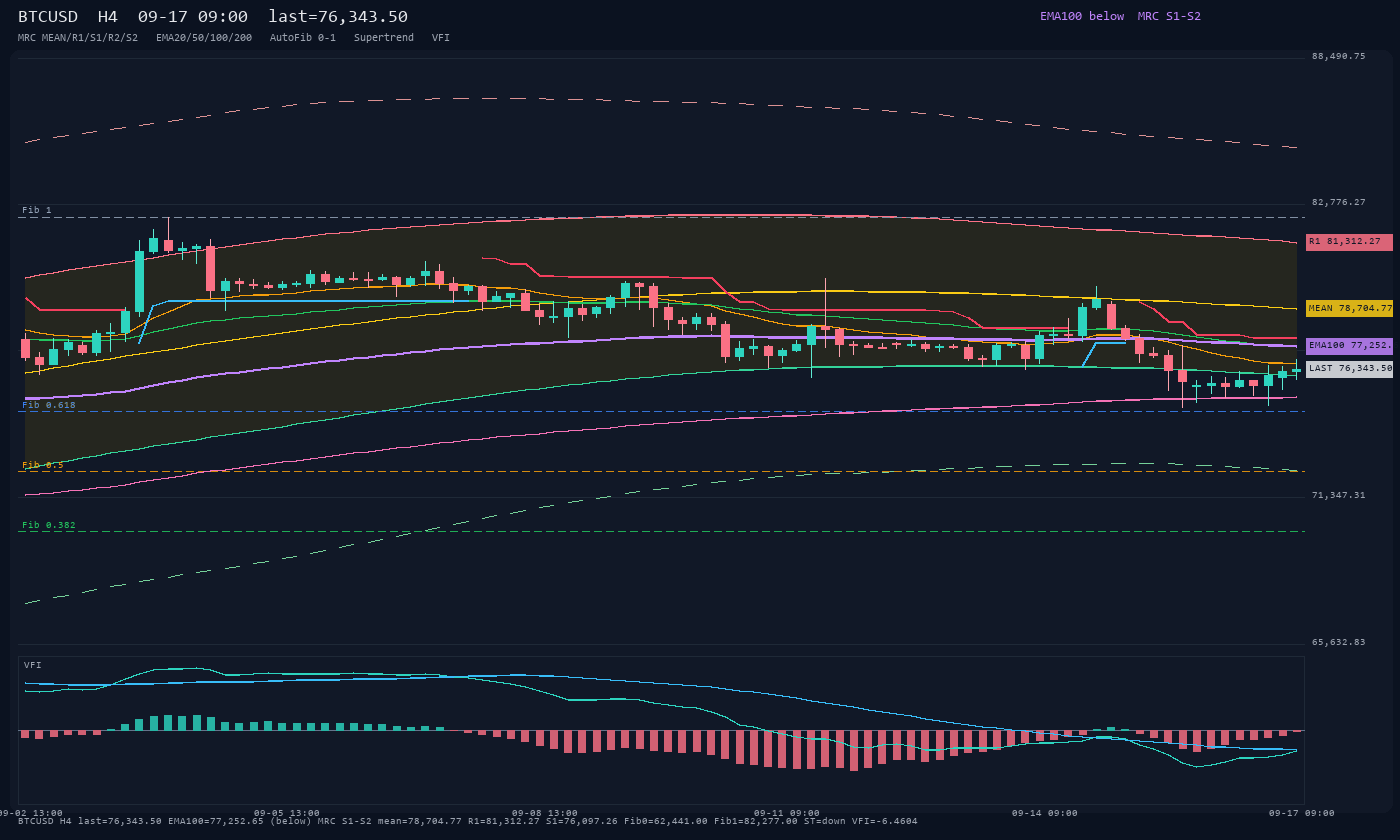The width and height of the screenshot is (1400, 840).
Task: Click the VFI legend entry in header
Action: pyautogui.click(x=441, y=38)
